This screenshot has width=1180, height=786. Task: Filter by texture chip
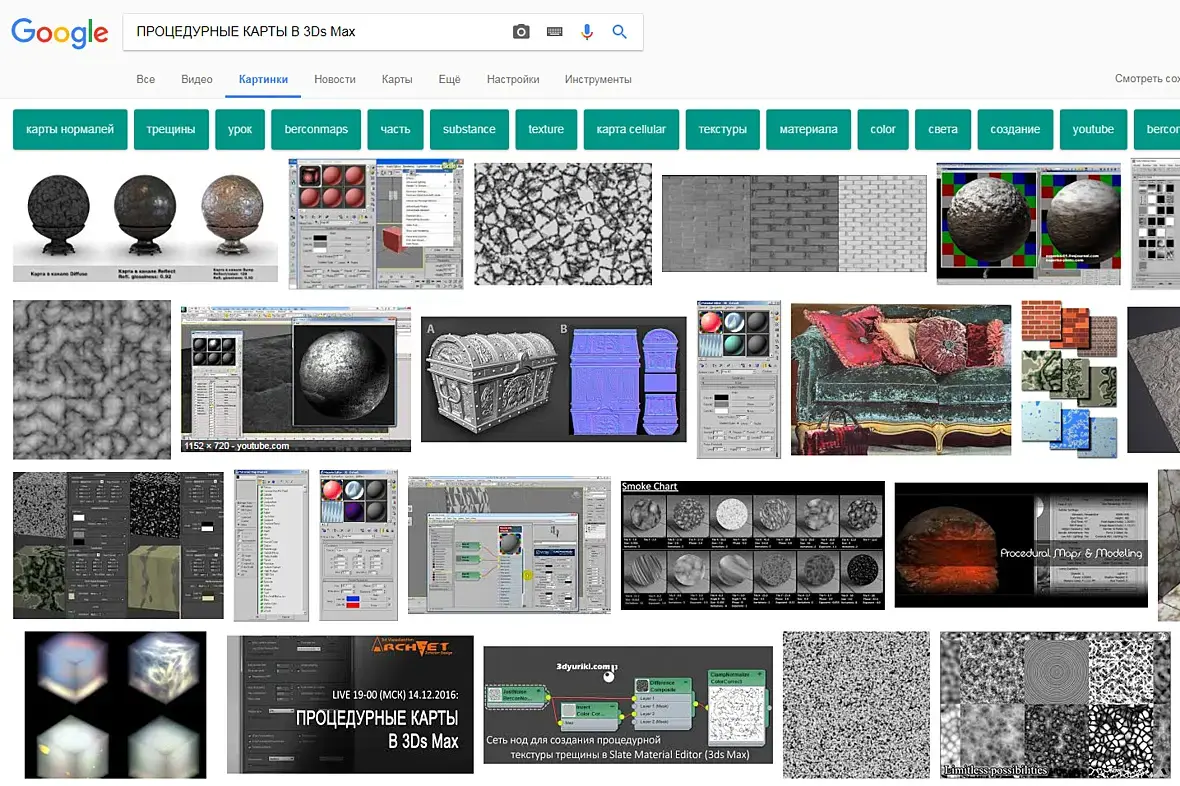pos(546,129)
